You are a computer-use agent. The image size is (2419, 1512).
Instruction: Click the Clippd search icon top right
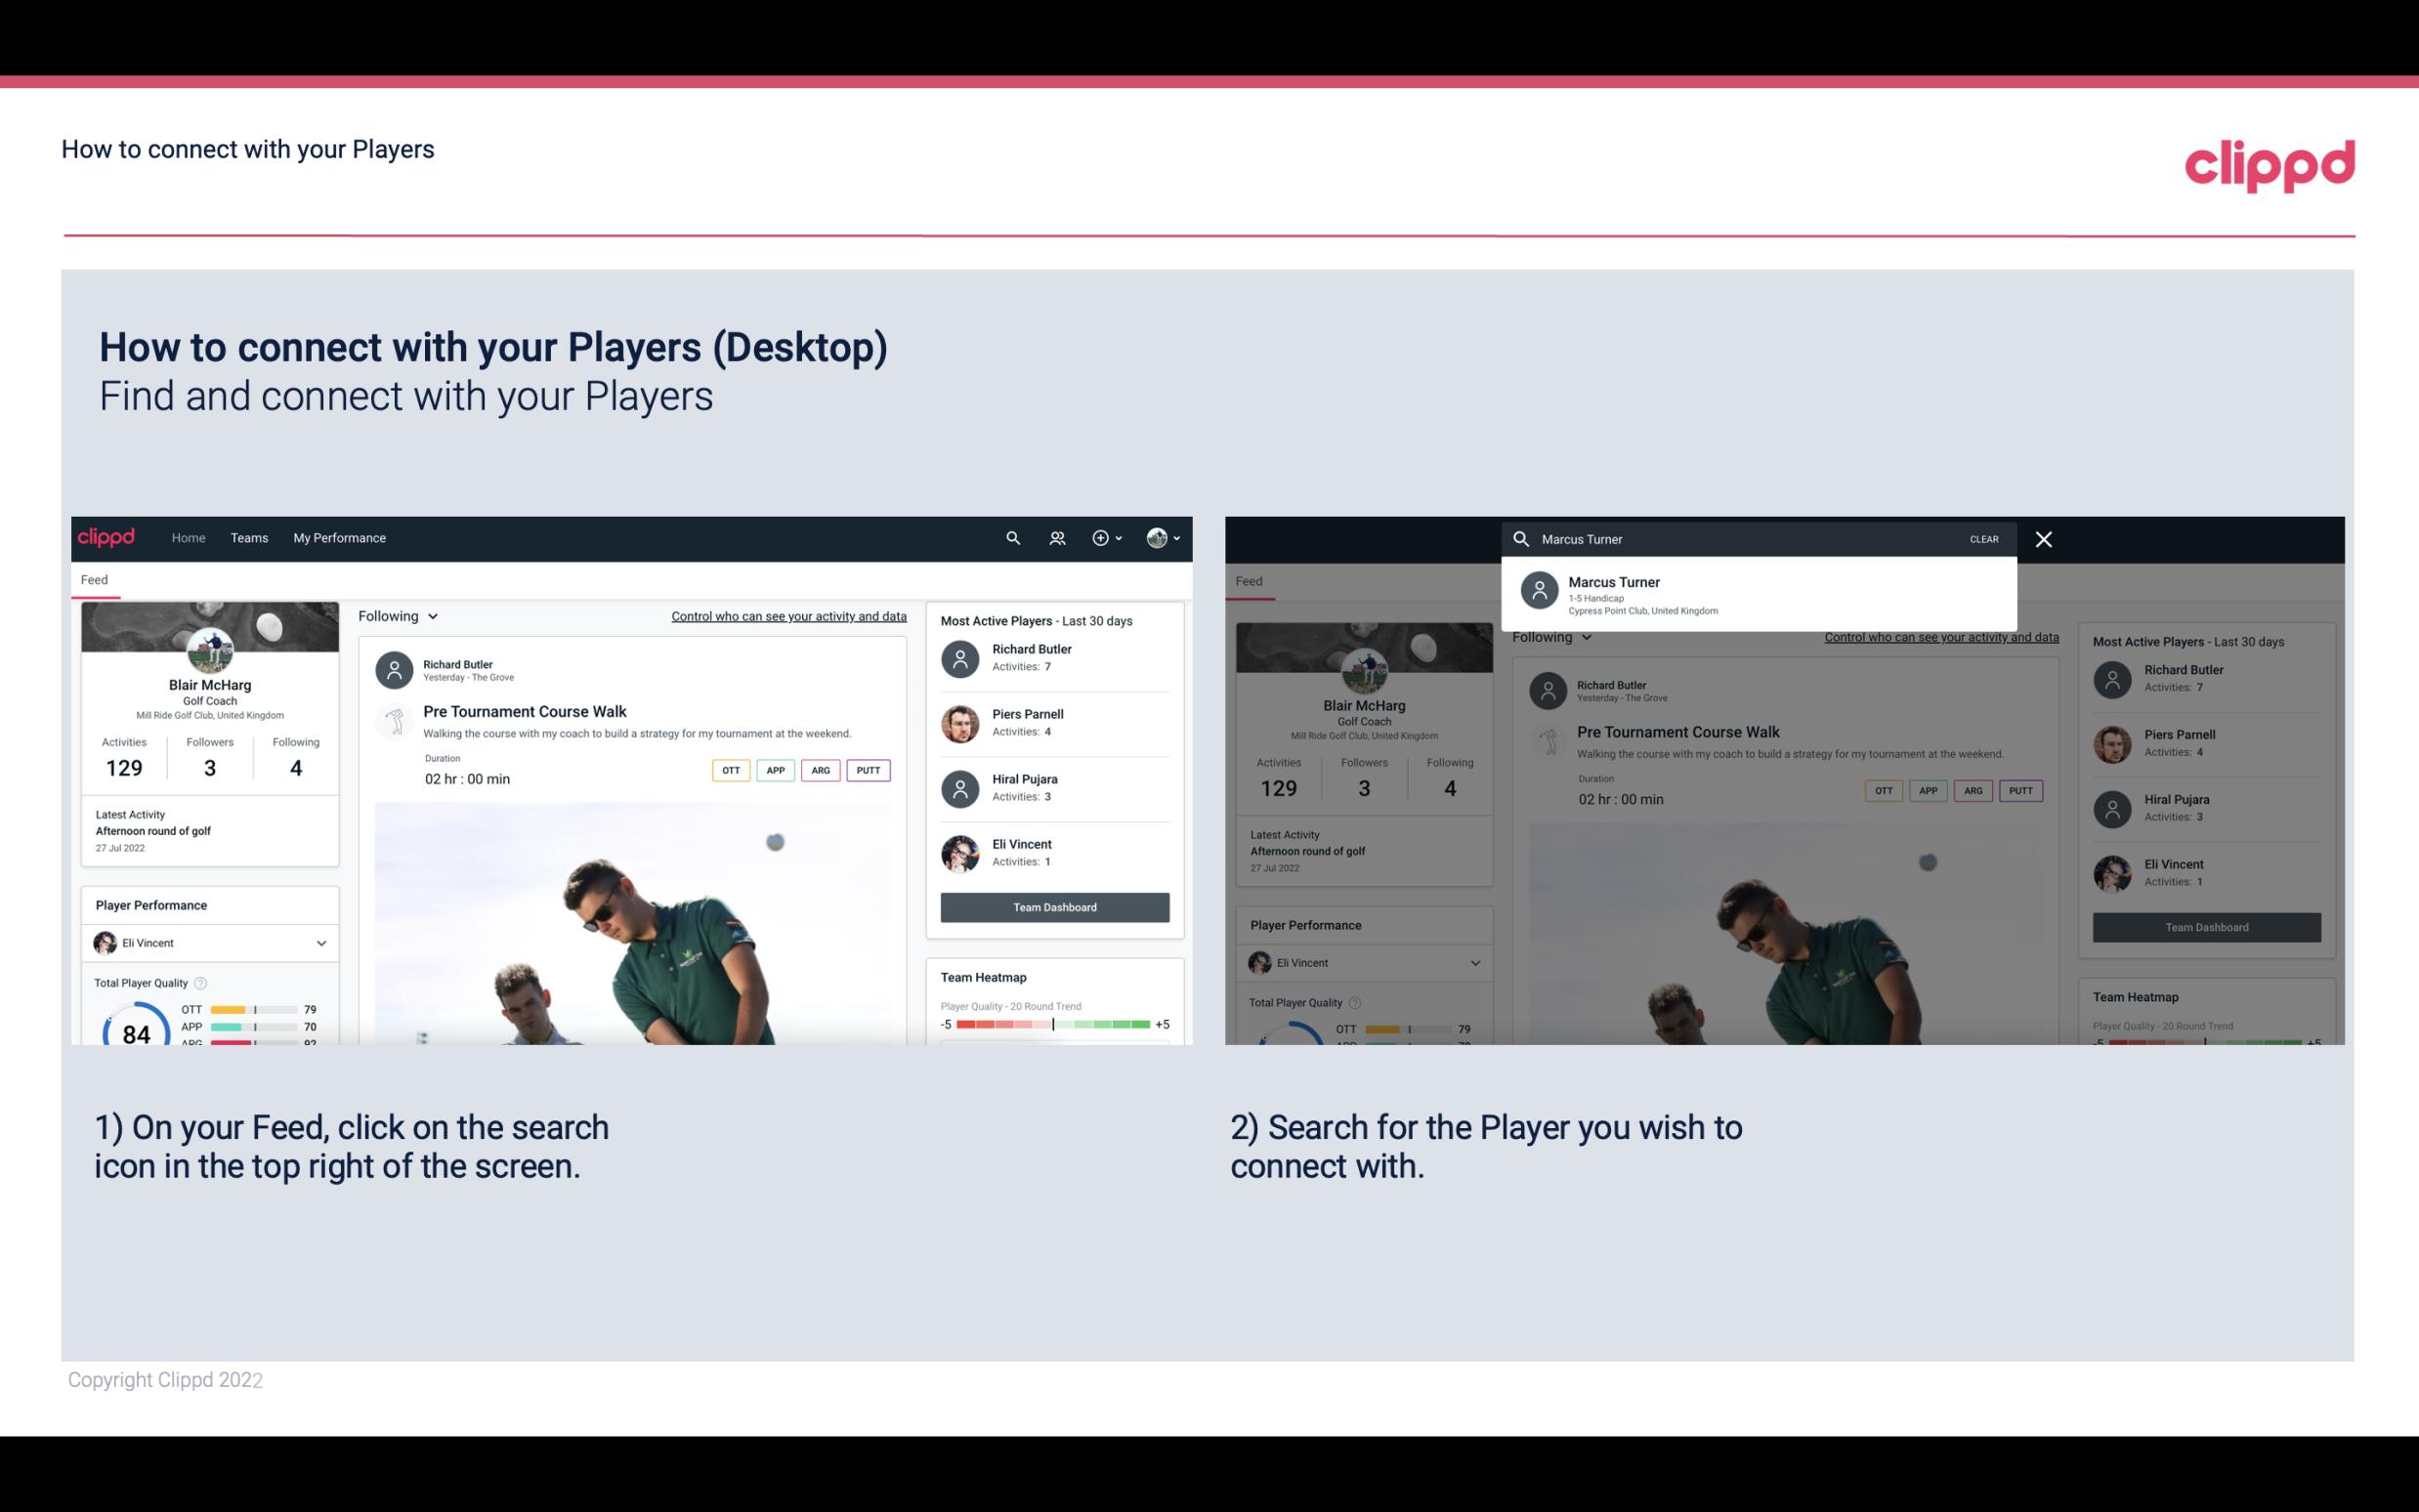tap(1010, 536)
